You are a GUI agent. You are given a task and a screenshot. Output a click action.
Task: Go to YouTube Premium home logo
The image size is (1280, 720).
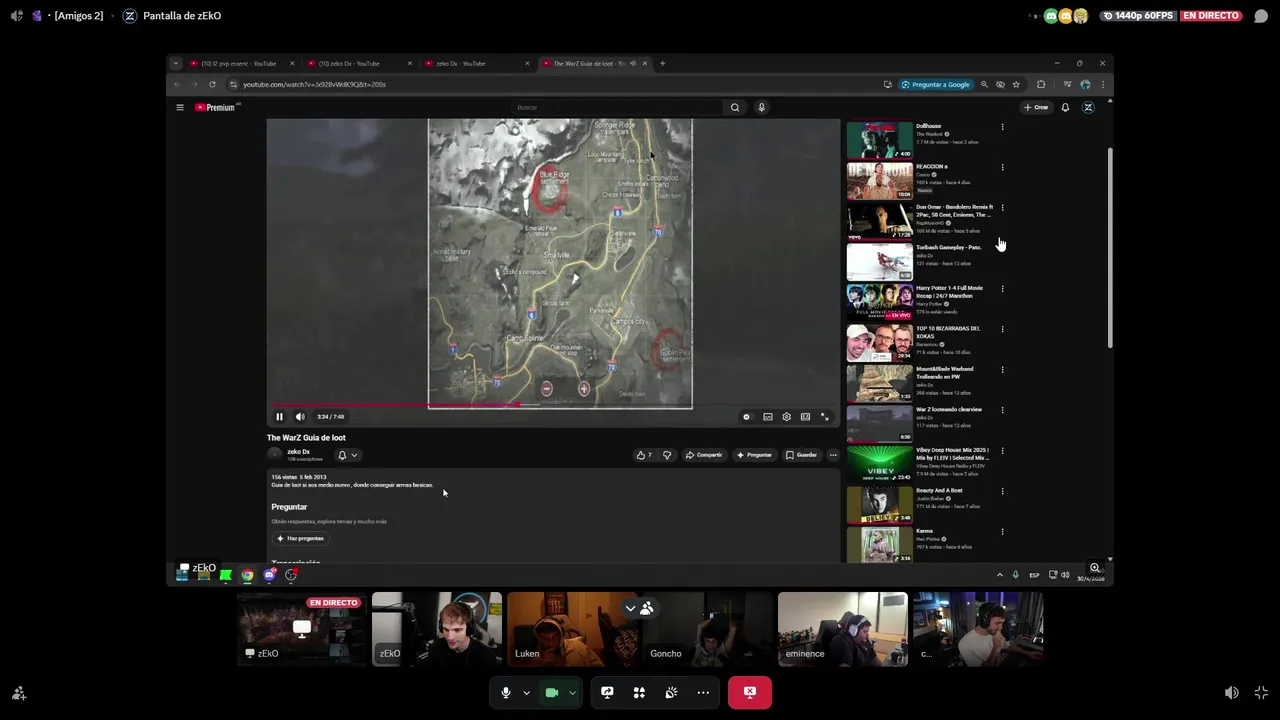coord(215,107)
